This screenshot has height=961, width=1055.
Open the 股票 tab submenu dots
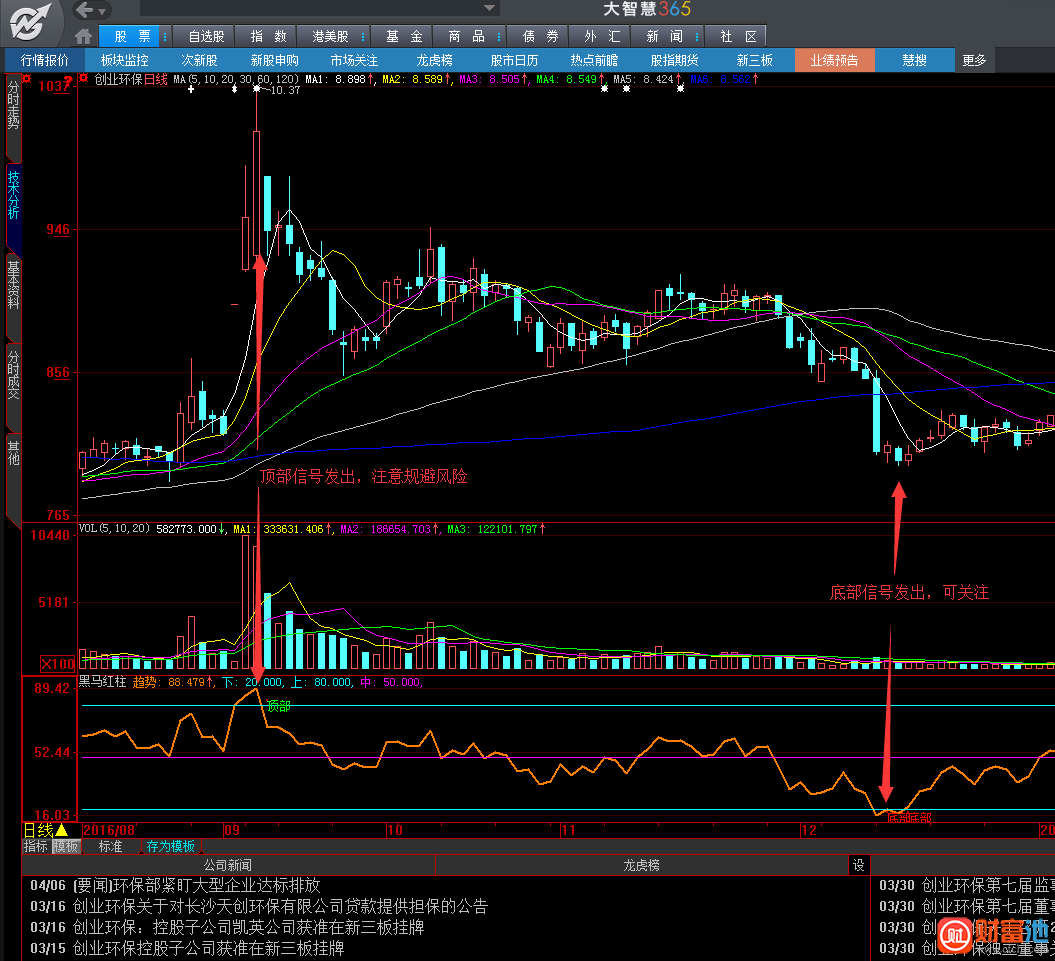pos(165,37)
